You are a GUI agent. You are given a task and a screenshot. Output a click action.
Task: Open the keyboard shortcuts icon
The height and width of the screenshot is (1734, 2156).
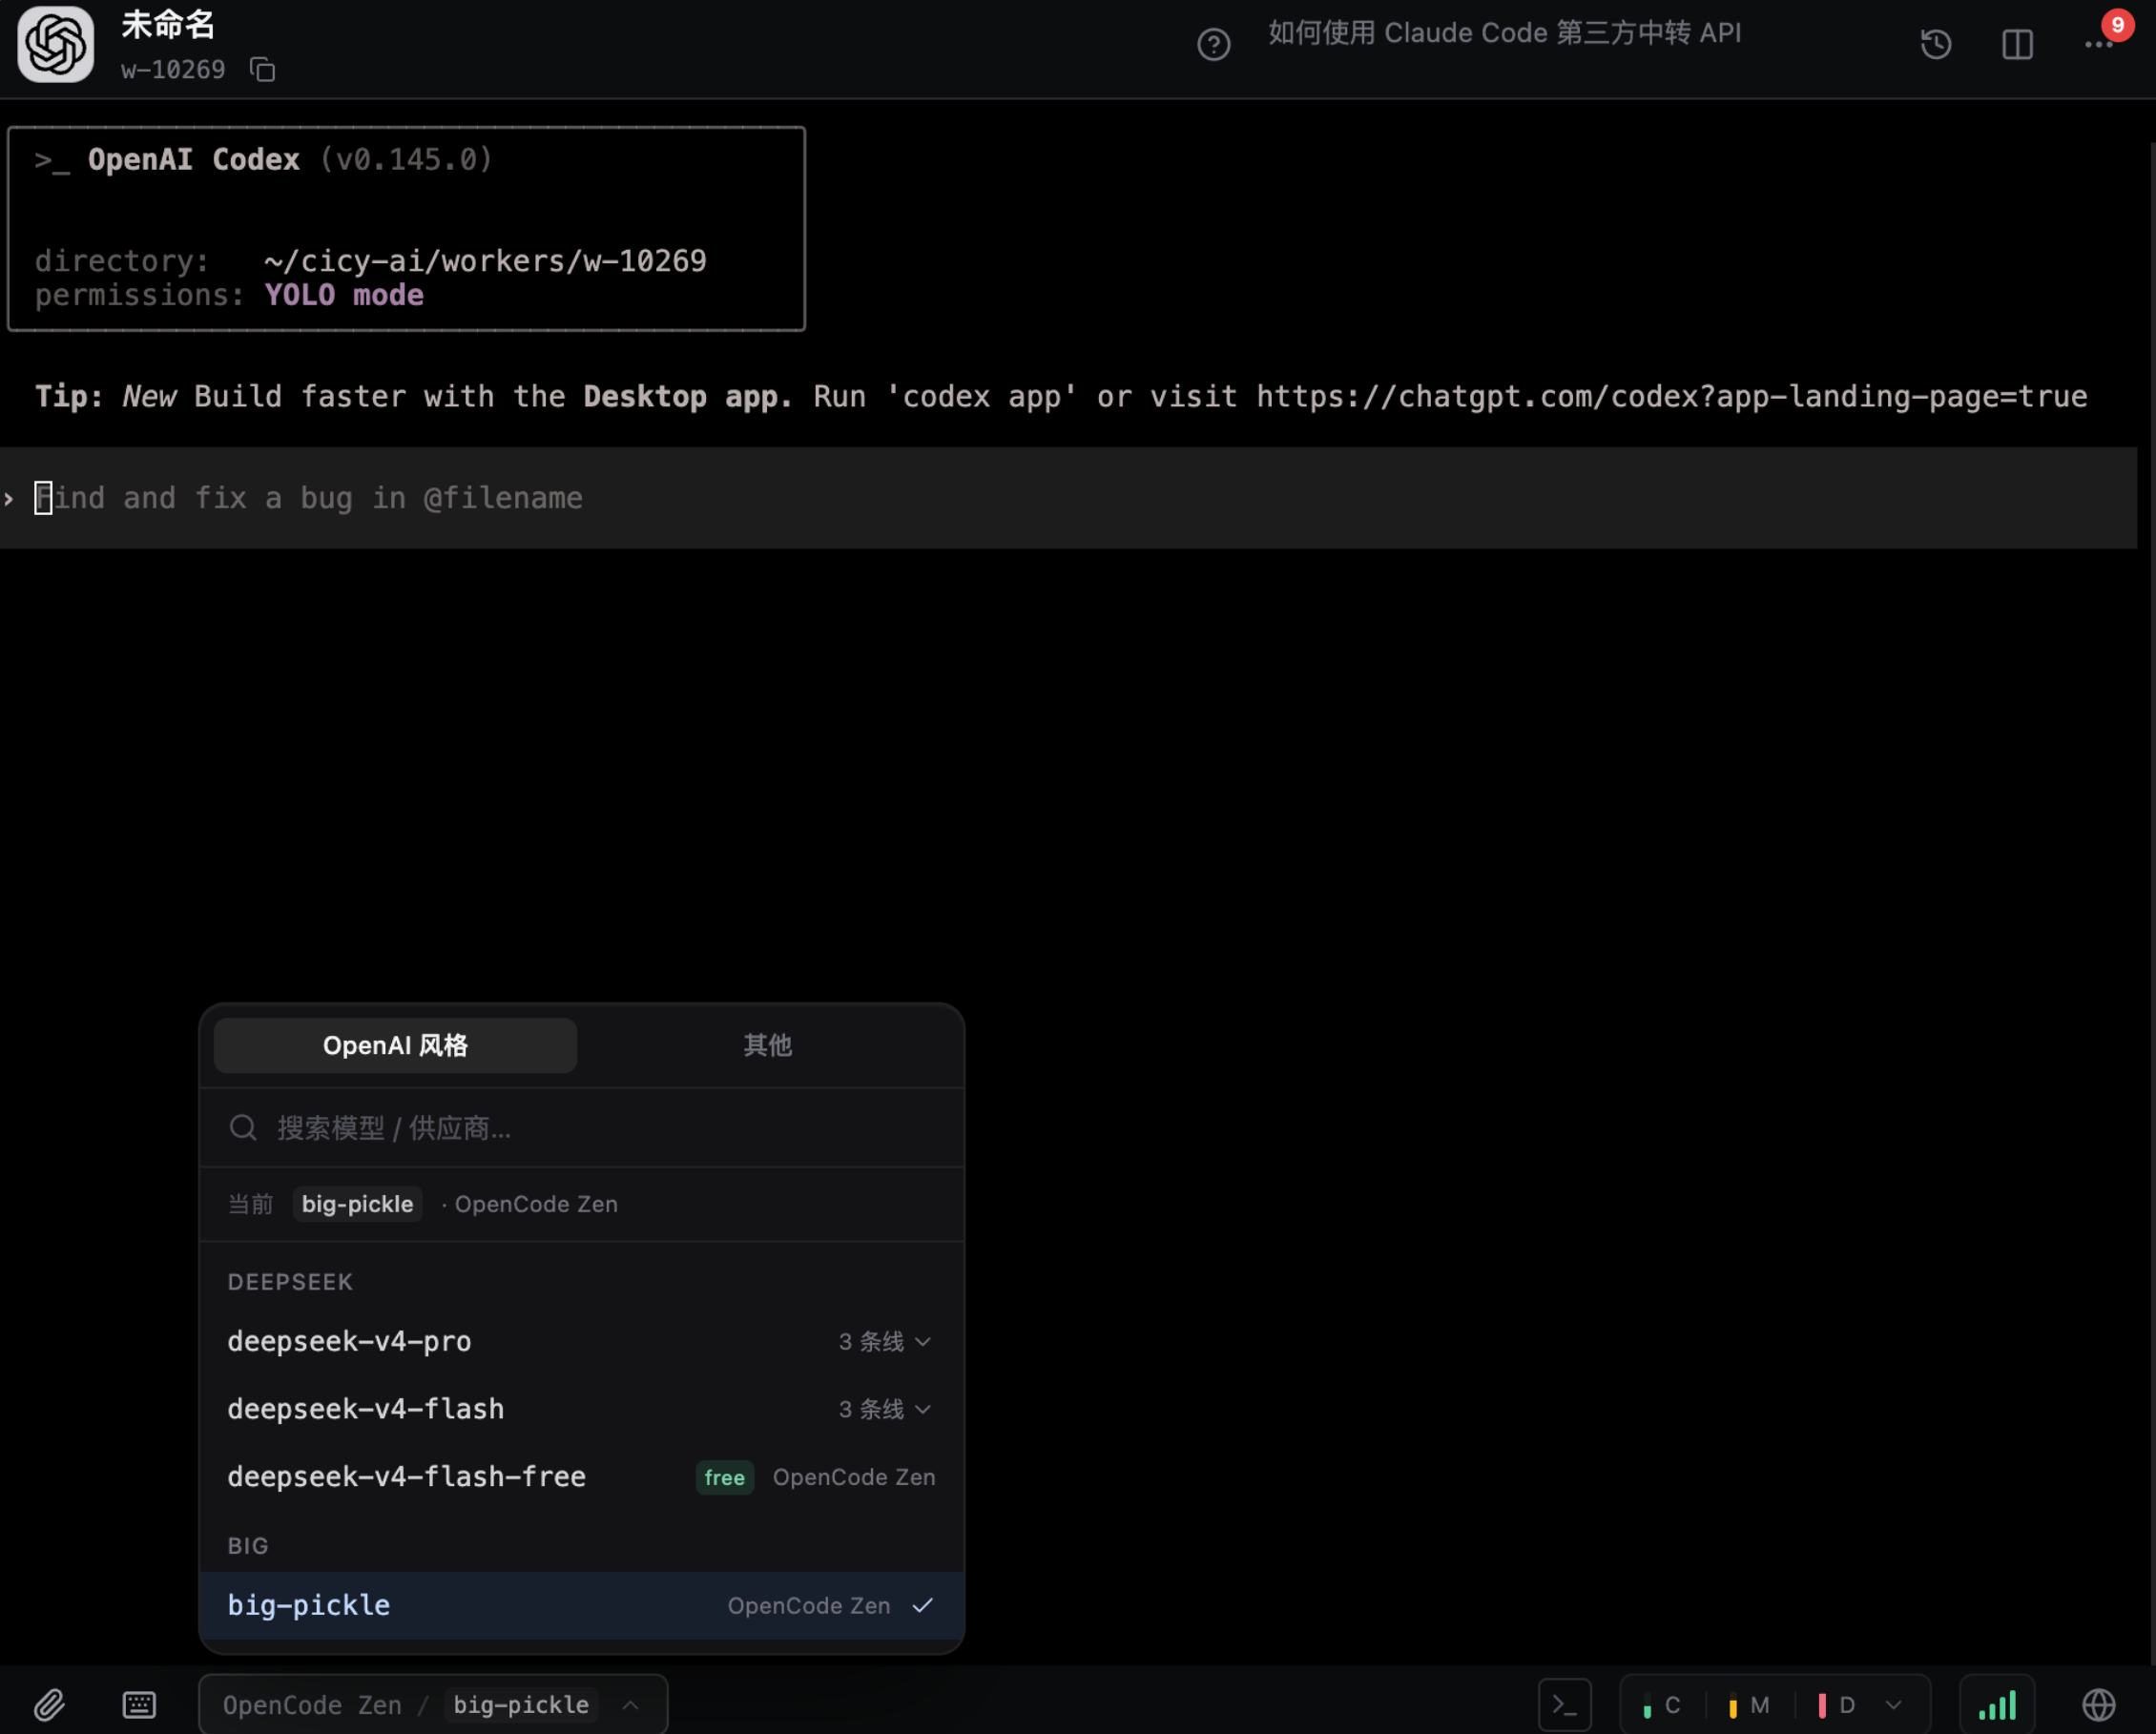139,1704
